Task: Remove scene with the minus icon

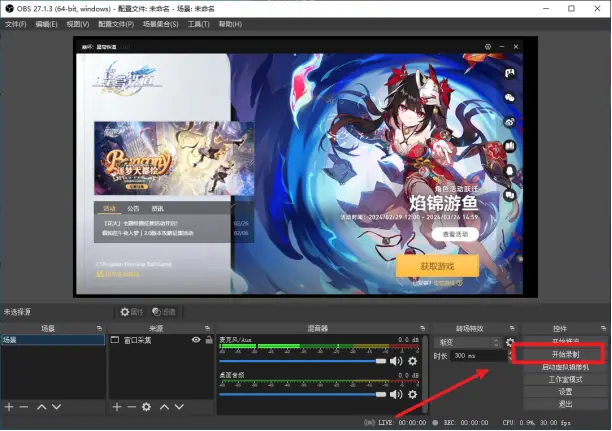Action: [x=24, y=407]
